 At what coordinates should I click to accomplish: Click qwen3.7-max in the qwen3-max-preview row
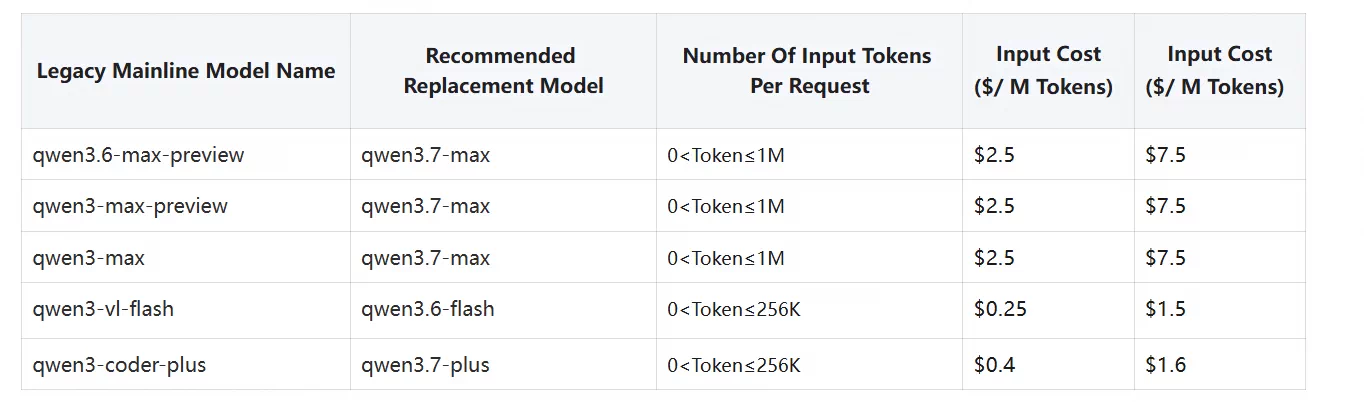(426, 206)
